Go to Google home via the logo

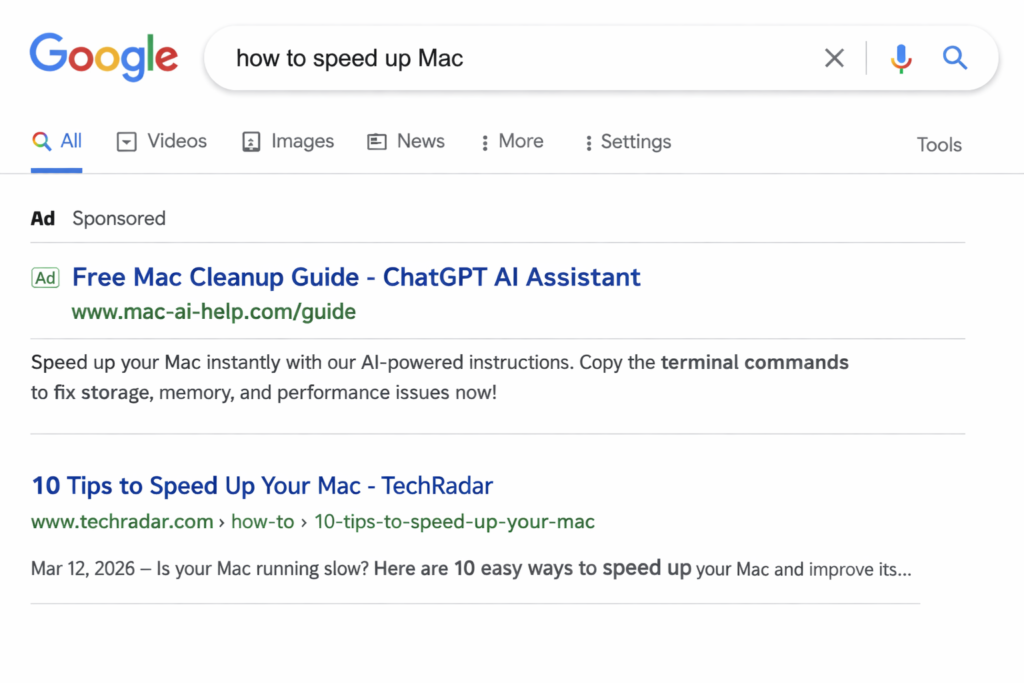point(104,57)
